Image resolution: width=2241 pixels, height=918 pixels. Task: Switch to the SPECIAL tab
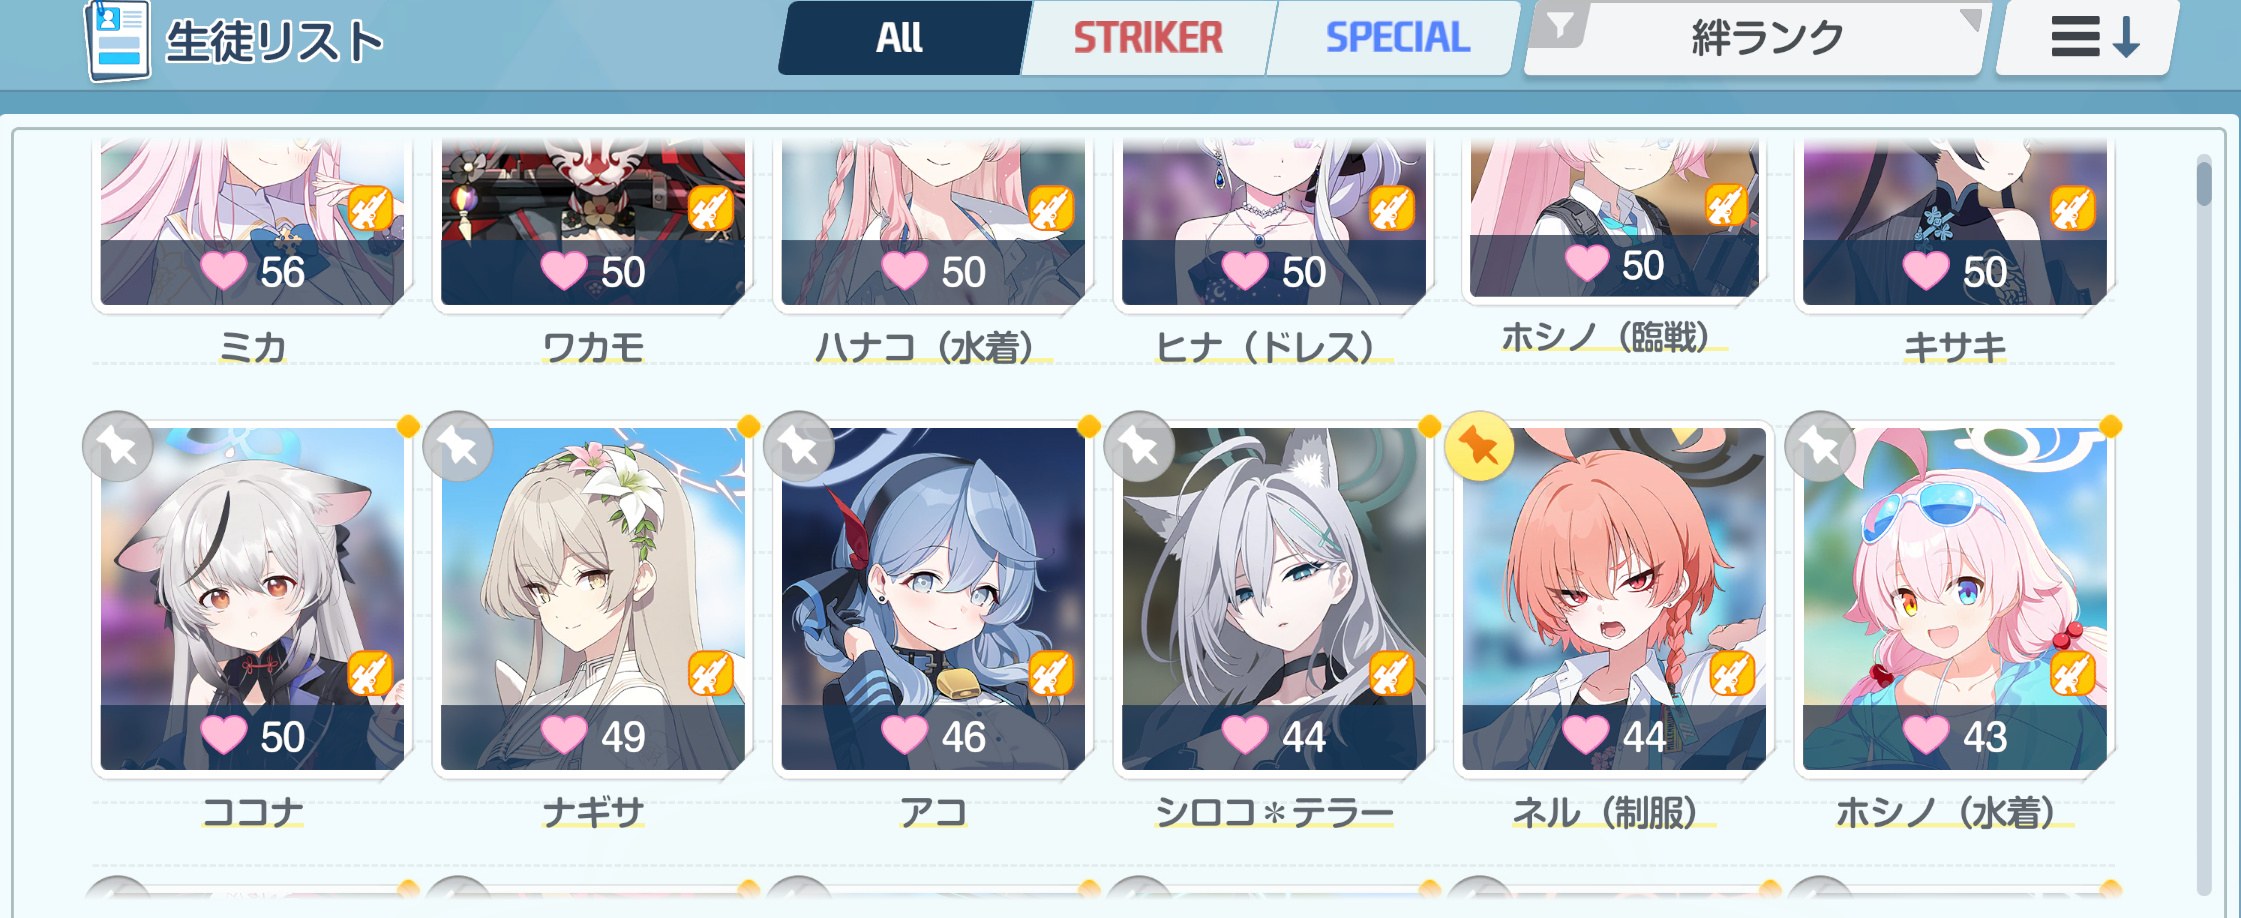[1397, 38]
